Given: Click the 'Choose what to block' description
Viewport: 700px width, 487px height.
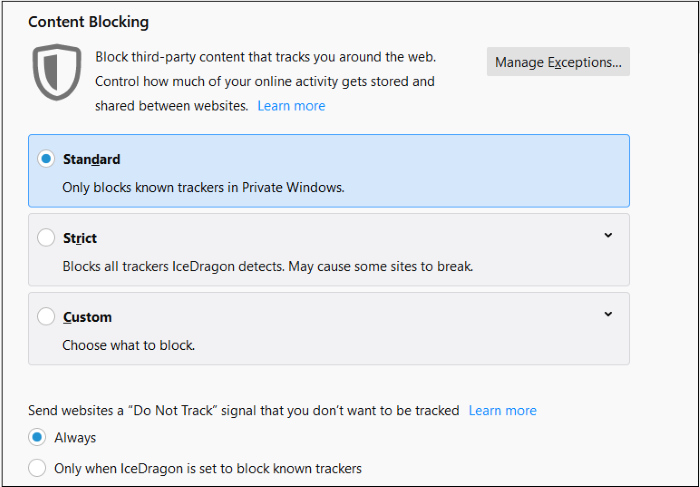Looking at the screenshot, I should [x=129, y=345].
